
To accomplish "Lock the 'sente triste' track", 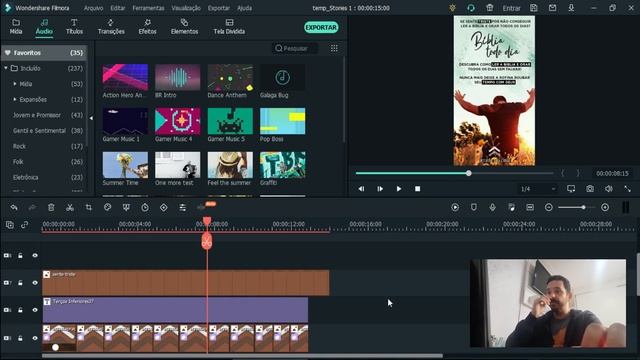I will tap(20, 282).
